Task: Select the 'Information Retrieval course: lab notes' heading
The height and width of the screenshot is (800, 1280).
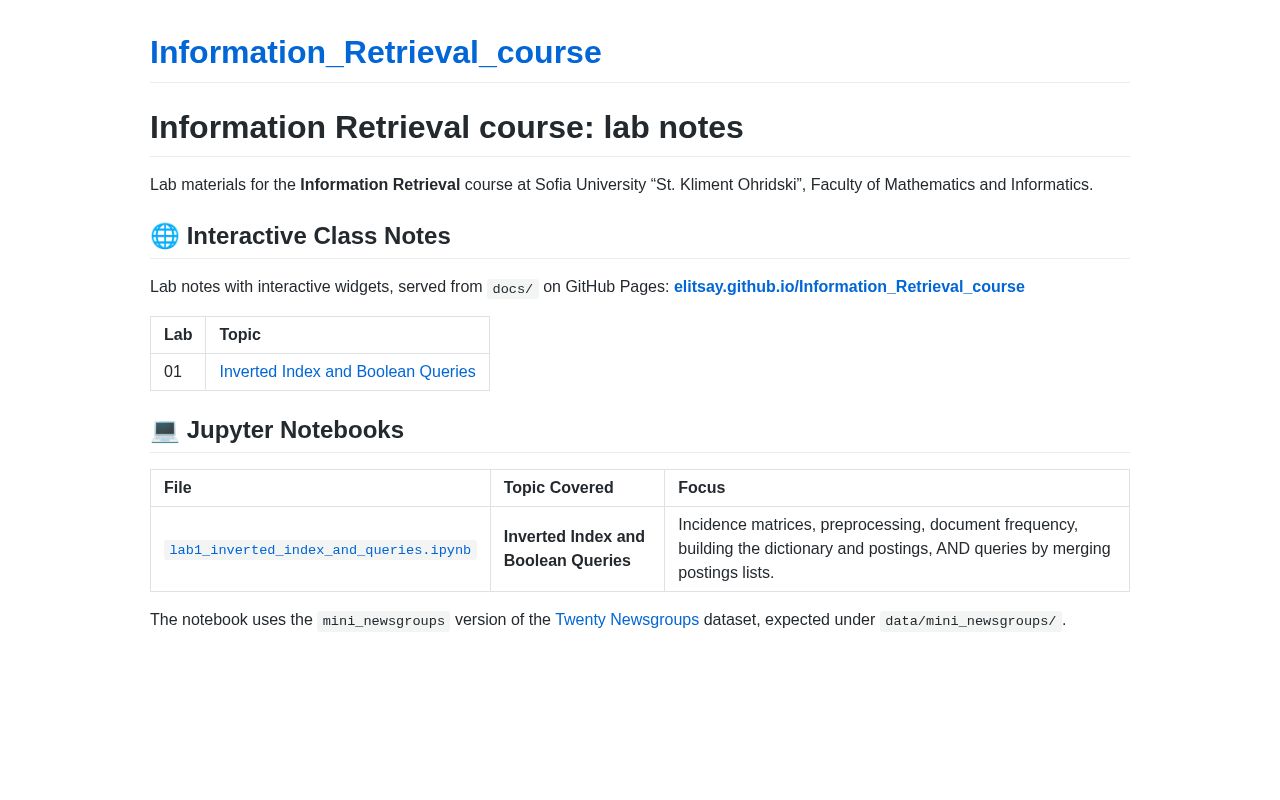Action: pyautogui.click(x=447, y=127)
